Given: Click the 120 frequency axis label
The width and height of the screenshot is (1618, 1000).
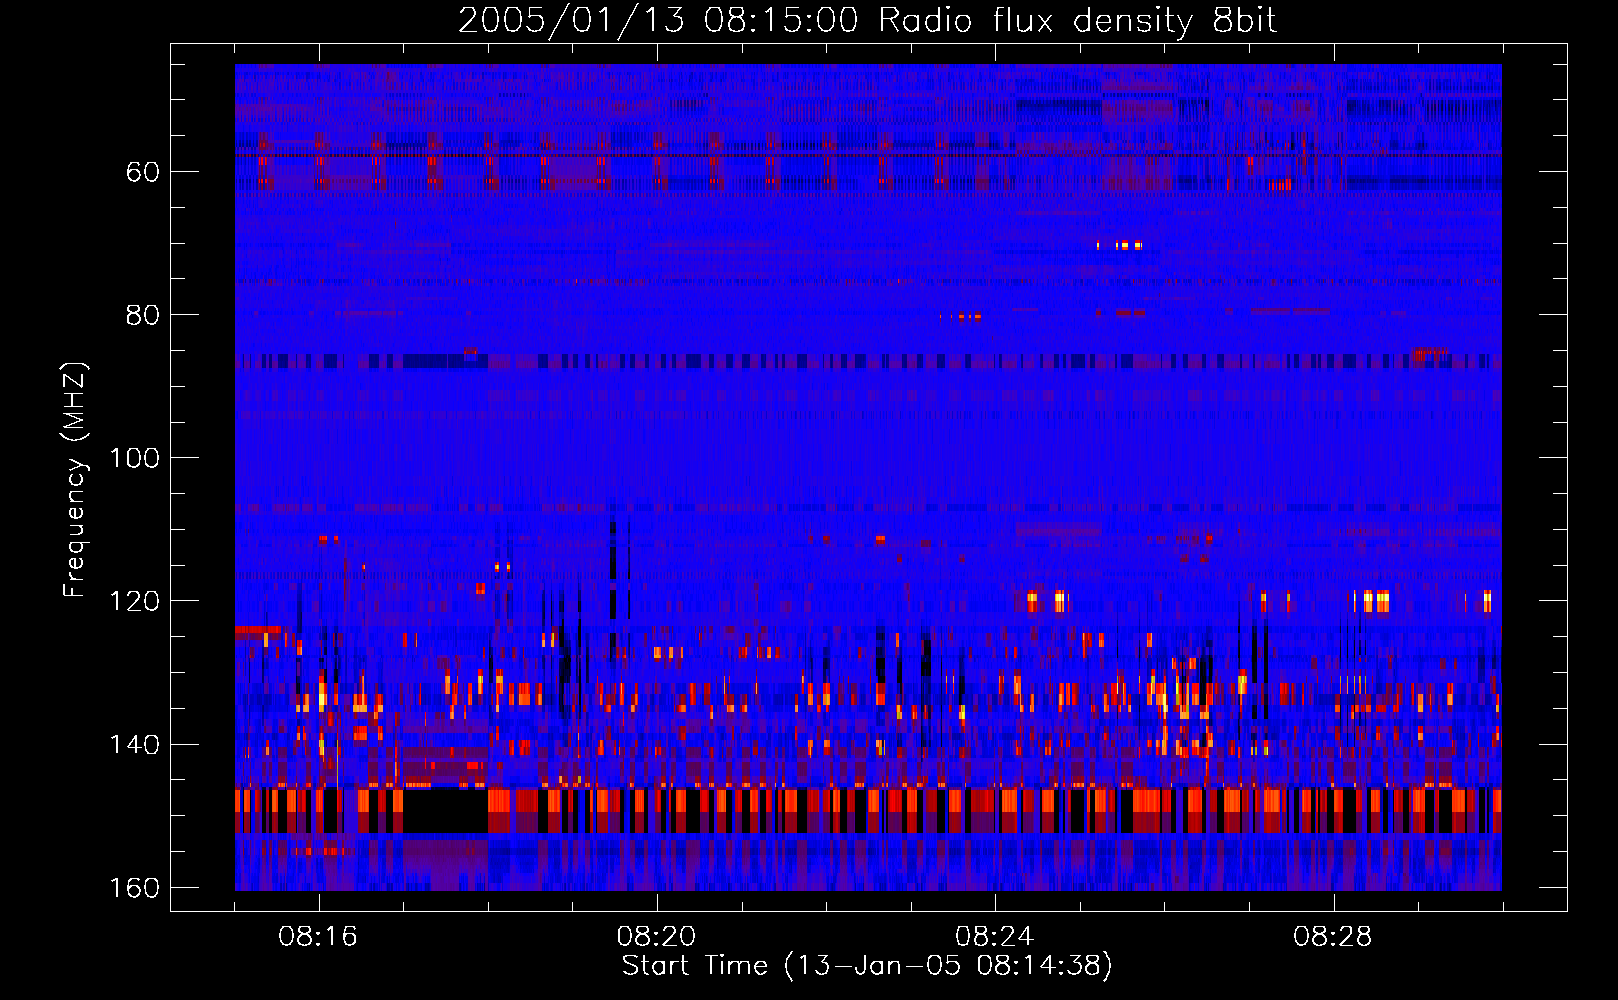Looking at the screenshot, I should (135, 601).
